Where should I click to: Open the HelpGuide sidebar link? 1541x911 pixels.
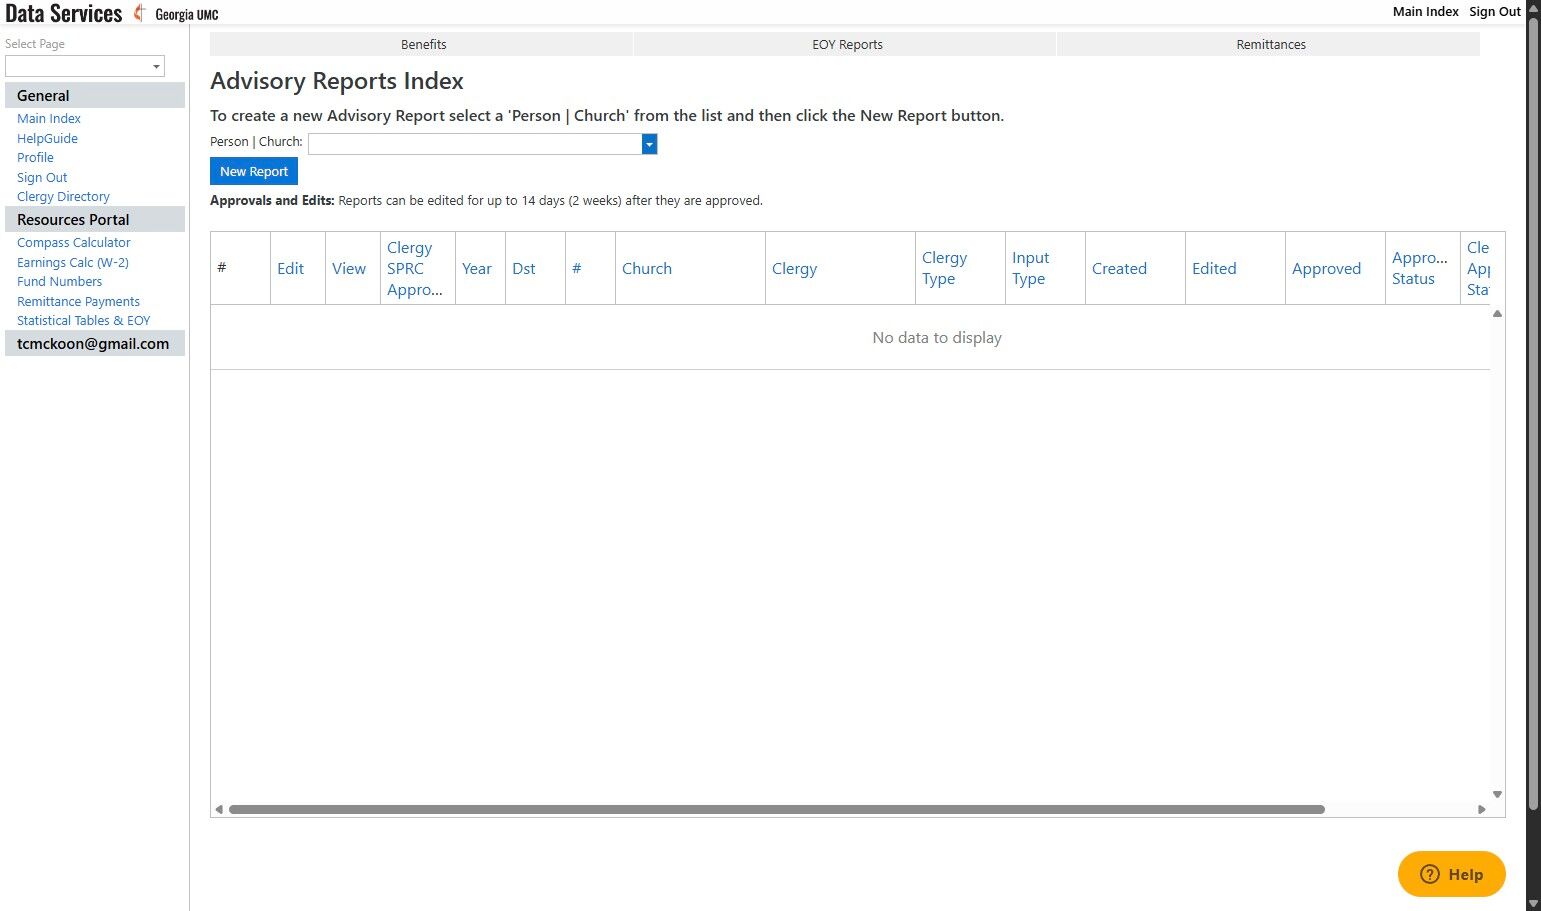[47, 138]
